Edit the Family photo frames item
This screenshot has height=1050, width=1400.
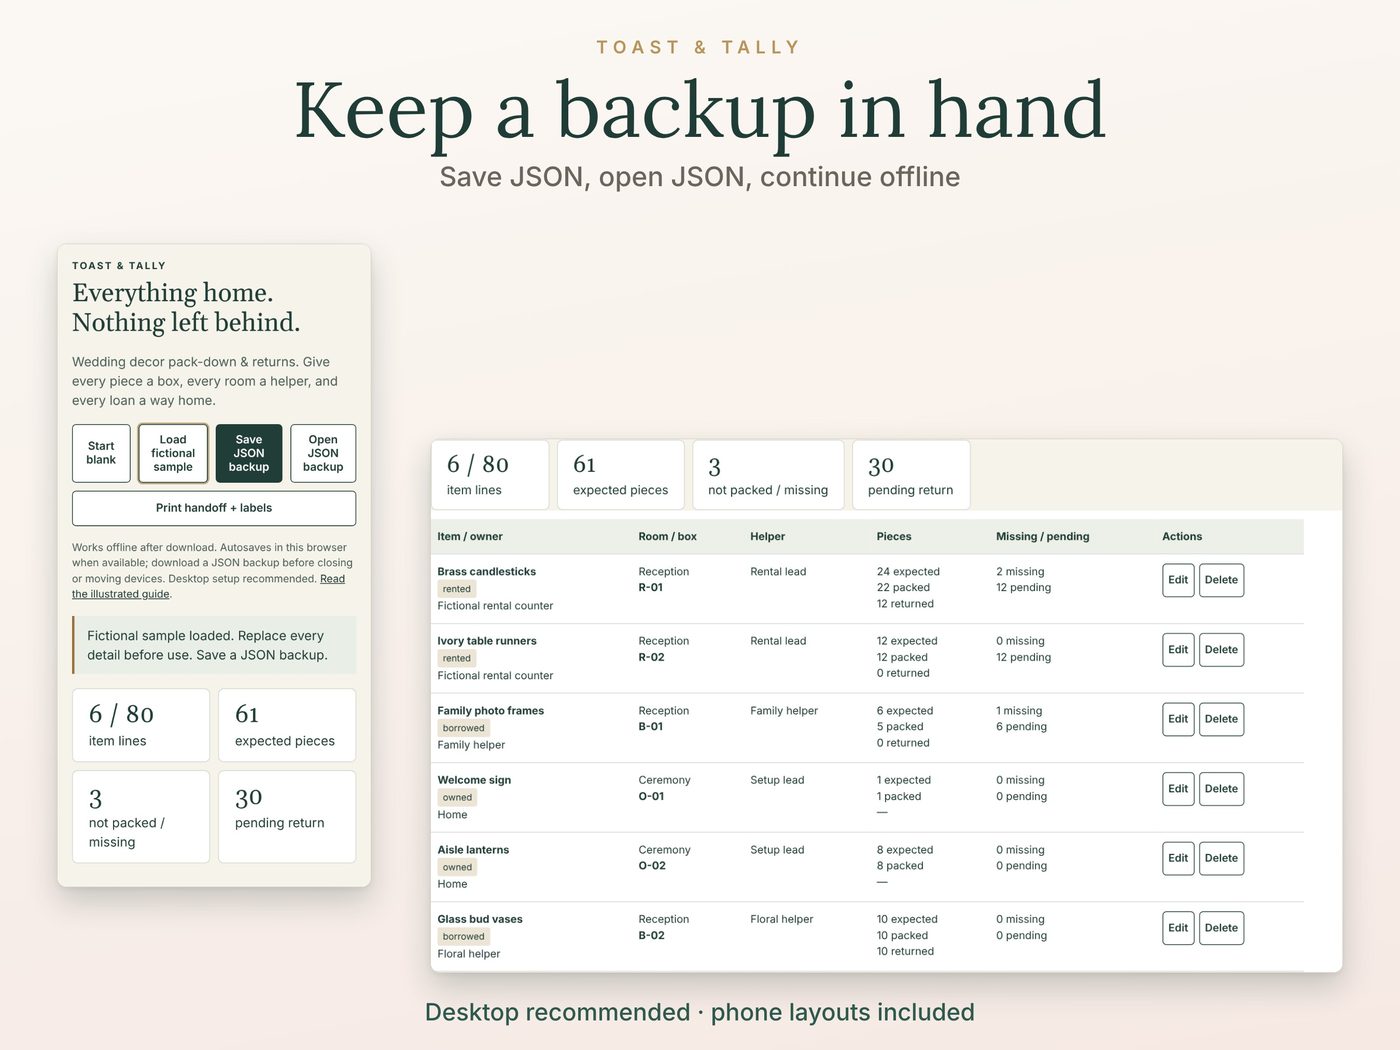(1178, 719)
